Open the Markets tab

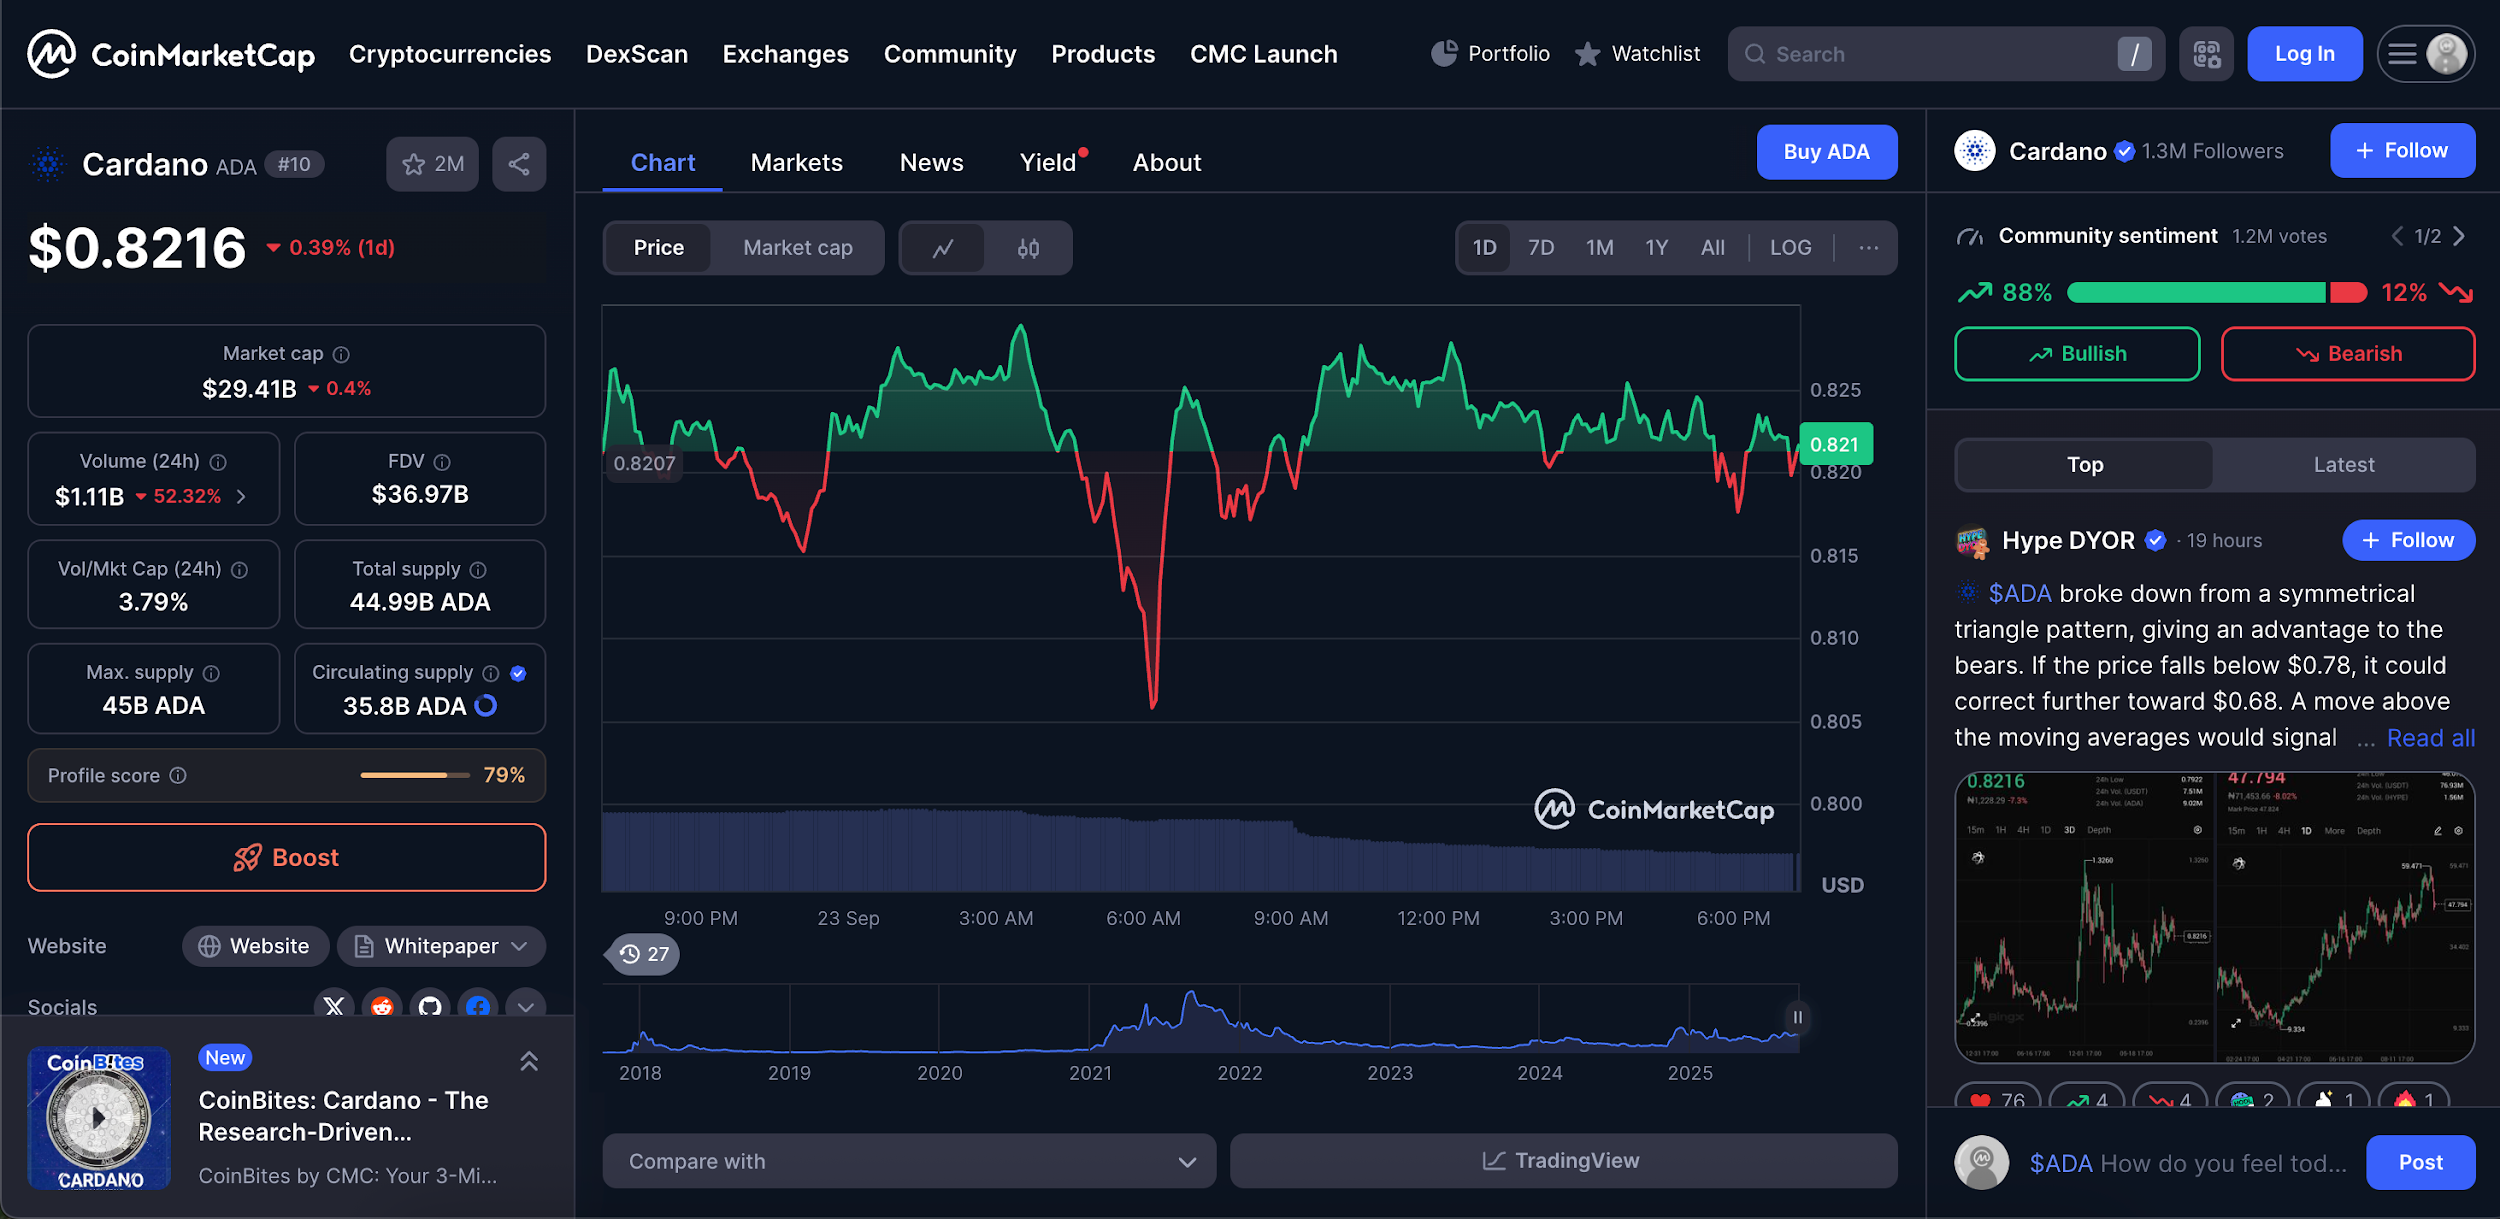(x=796, y=162)
